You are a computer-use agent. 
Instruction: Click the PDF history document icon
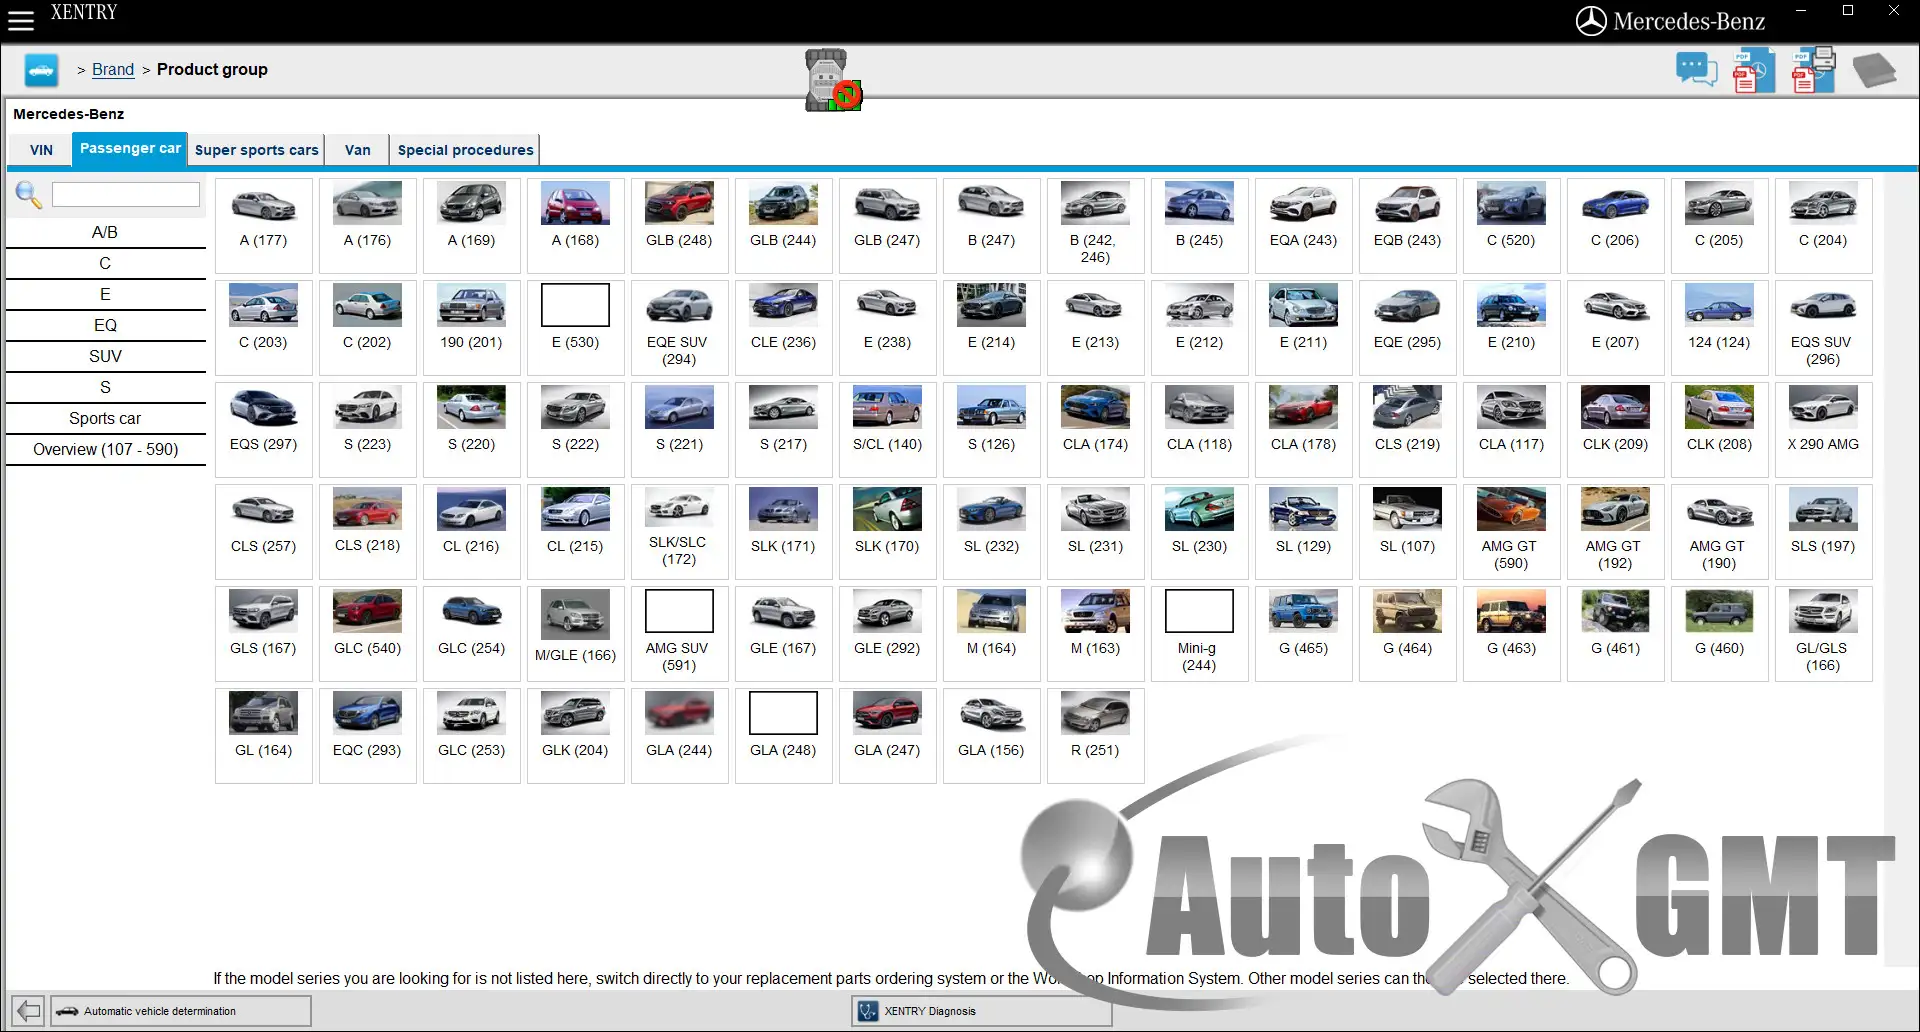click(1754, 70)
